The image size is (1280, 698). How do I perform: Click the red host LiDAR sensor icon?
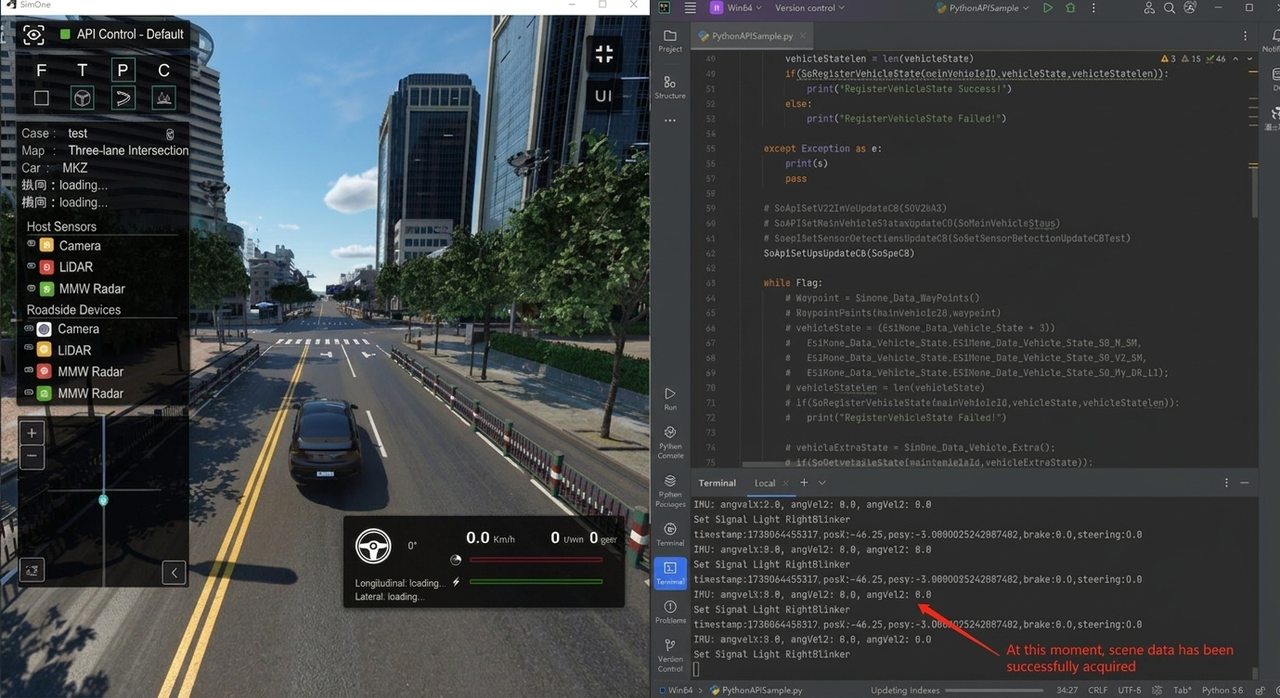pos(46,267)
